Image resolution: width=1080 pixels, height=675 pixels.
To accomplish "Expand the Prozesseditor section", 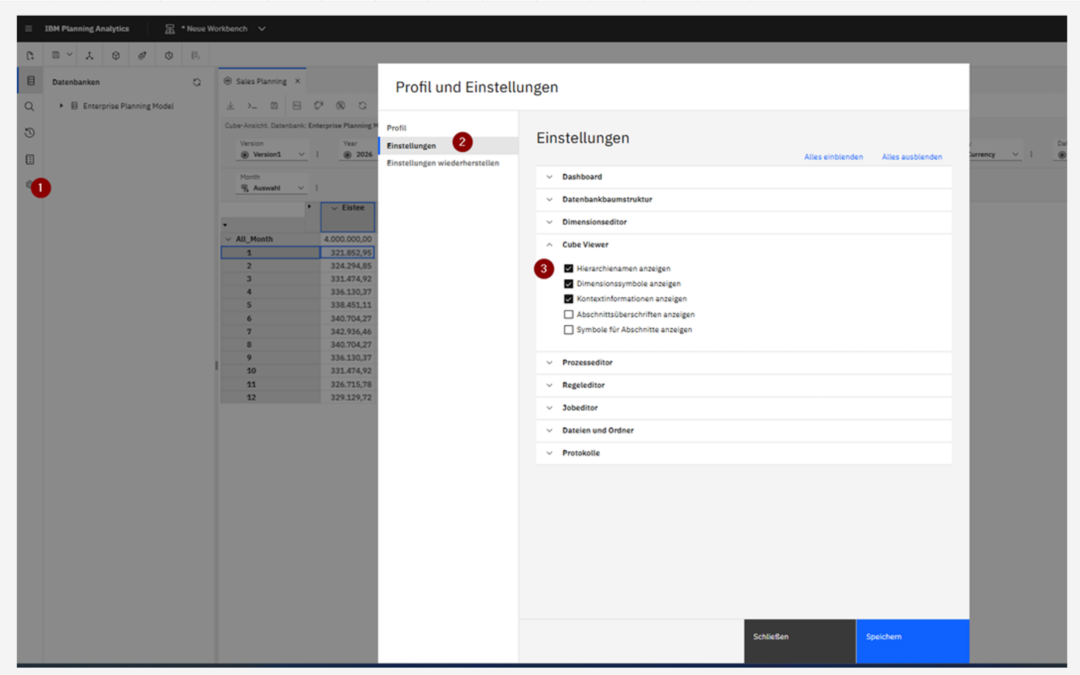I will pos(744,362).
